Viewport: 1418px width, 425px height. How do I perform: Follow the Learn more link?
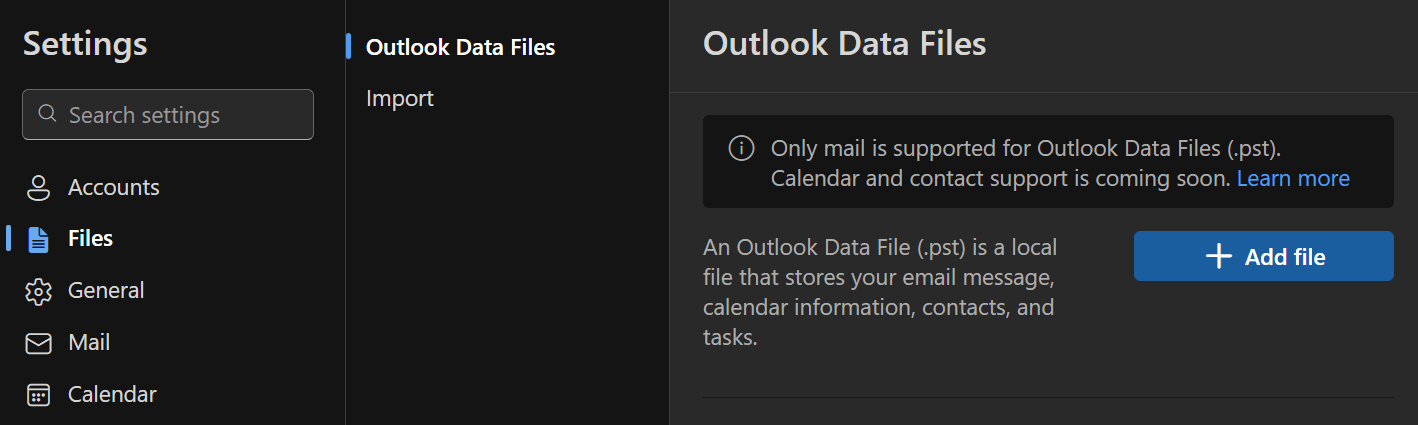pos(1293,179)
